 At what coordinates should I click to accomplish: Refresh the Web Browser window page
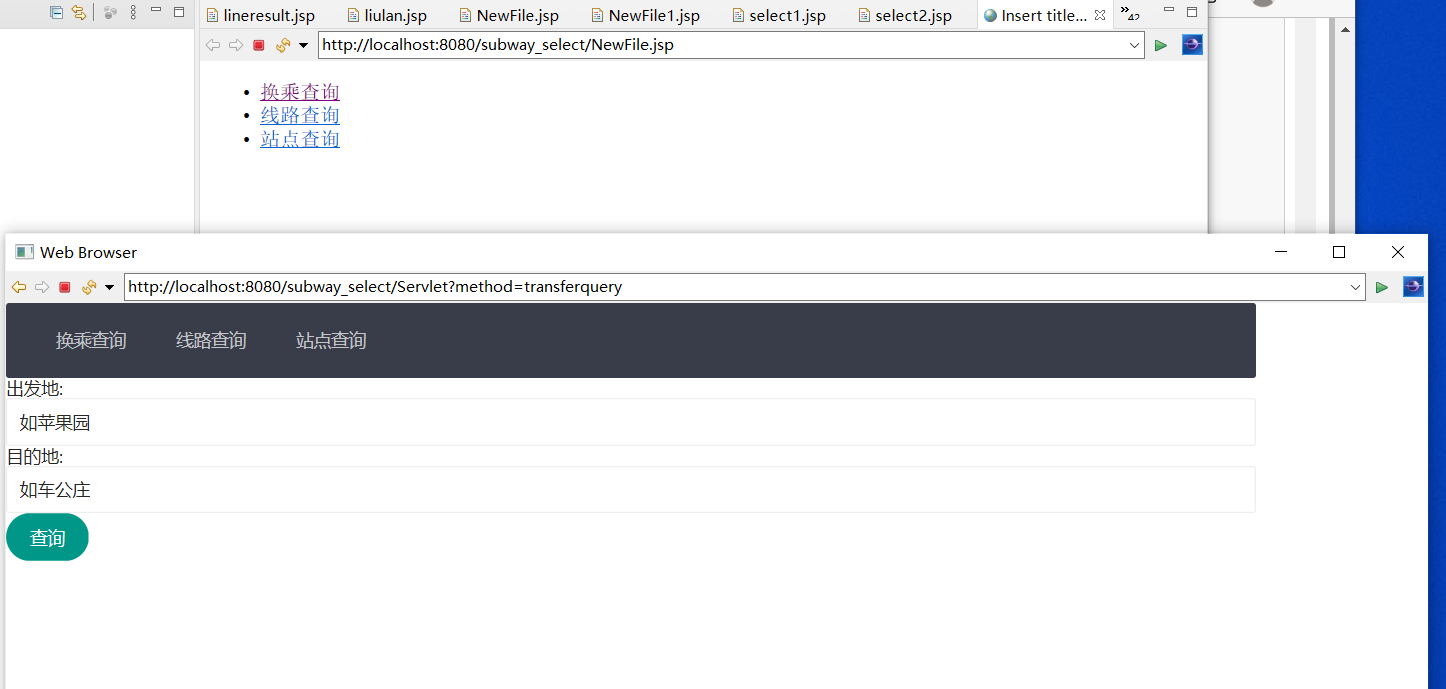coord(89,287)
